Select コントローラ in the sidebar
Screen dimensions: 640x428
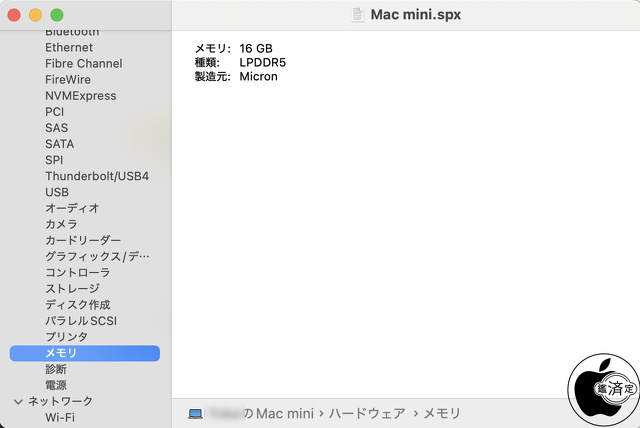tap(78, 273)
